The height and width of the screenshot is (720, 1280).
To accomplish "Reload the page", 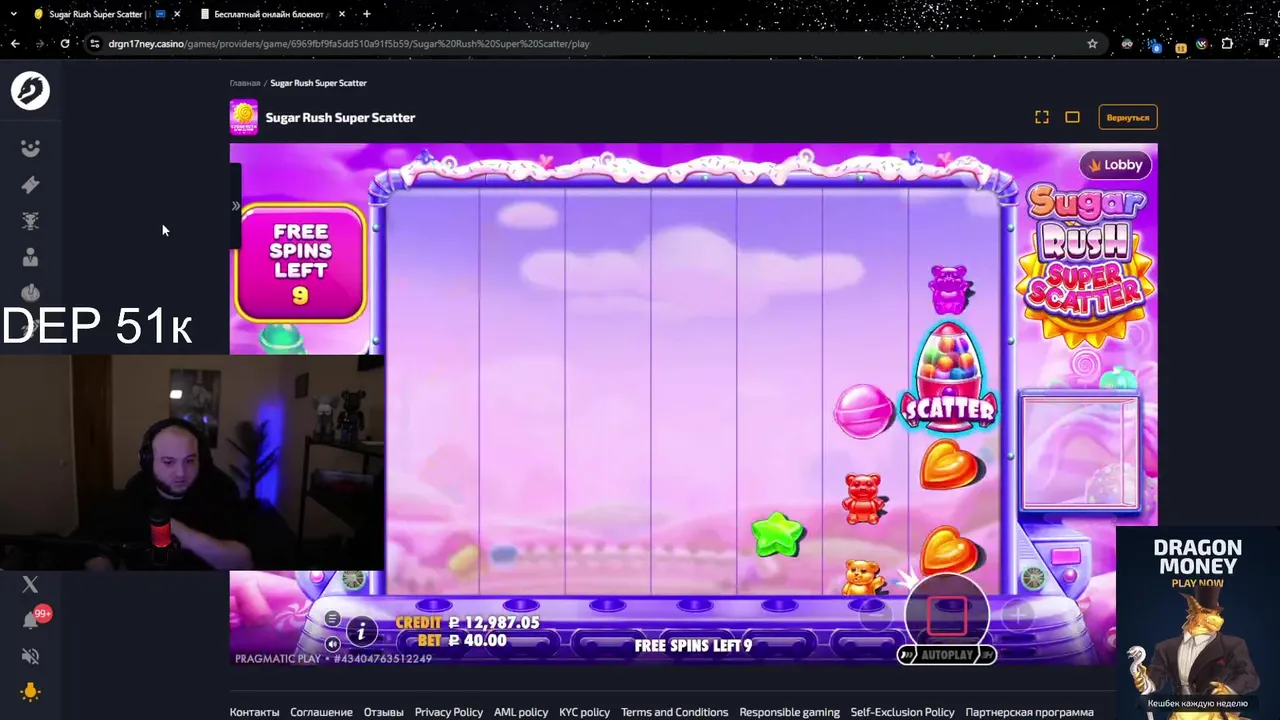I will (65, 44).
